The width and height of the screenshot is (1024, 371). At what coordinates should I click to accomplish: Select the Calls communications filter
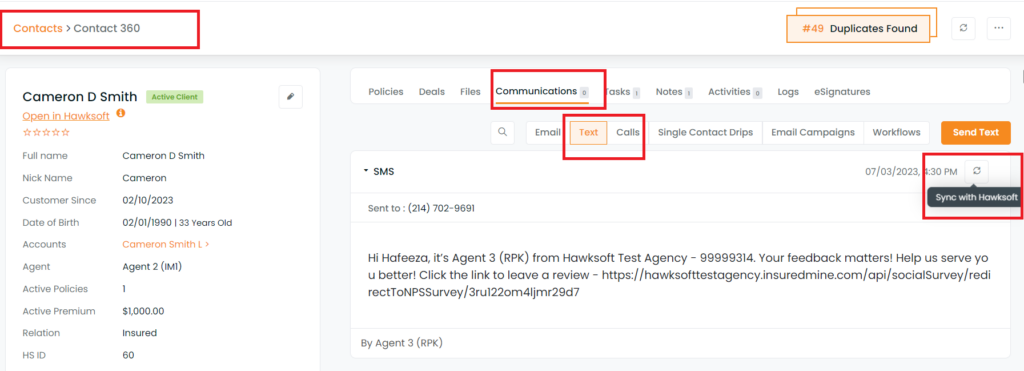pos(628,132)
